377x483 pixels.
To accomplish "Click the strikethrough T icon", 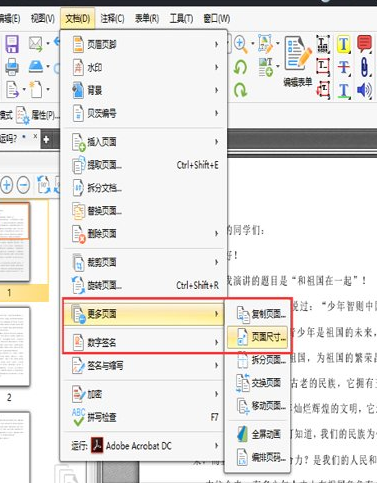I will [x=344, y=67].
